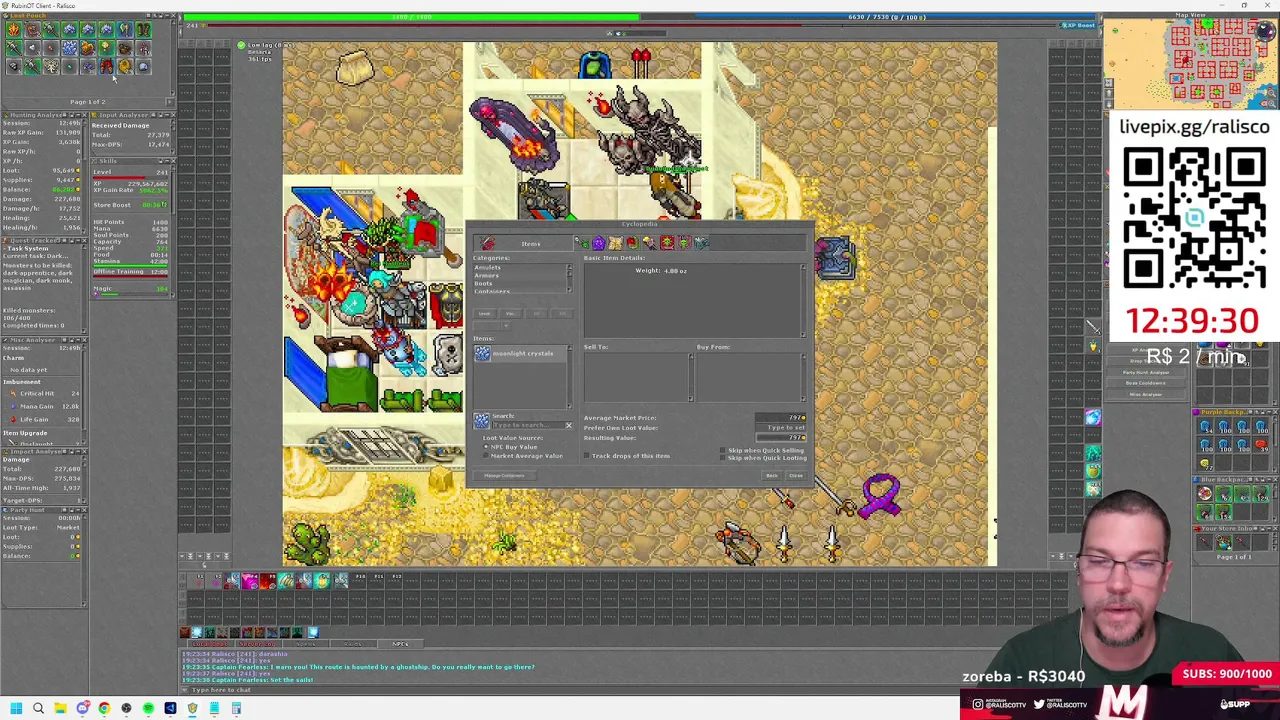Open the Boss Cooldowns button
The width and height of the screenshot is (1280, 720).
coord(1146,384)
